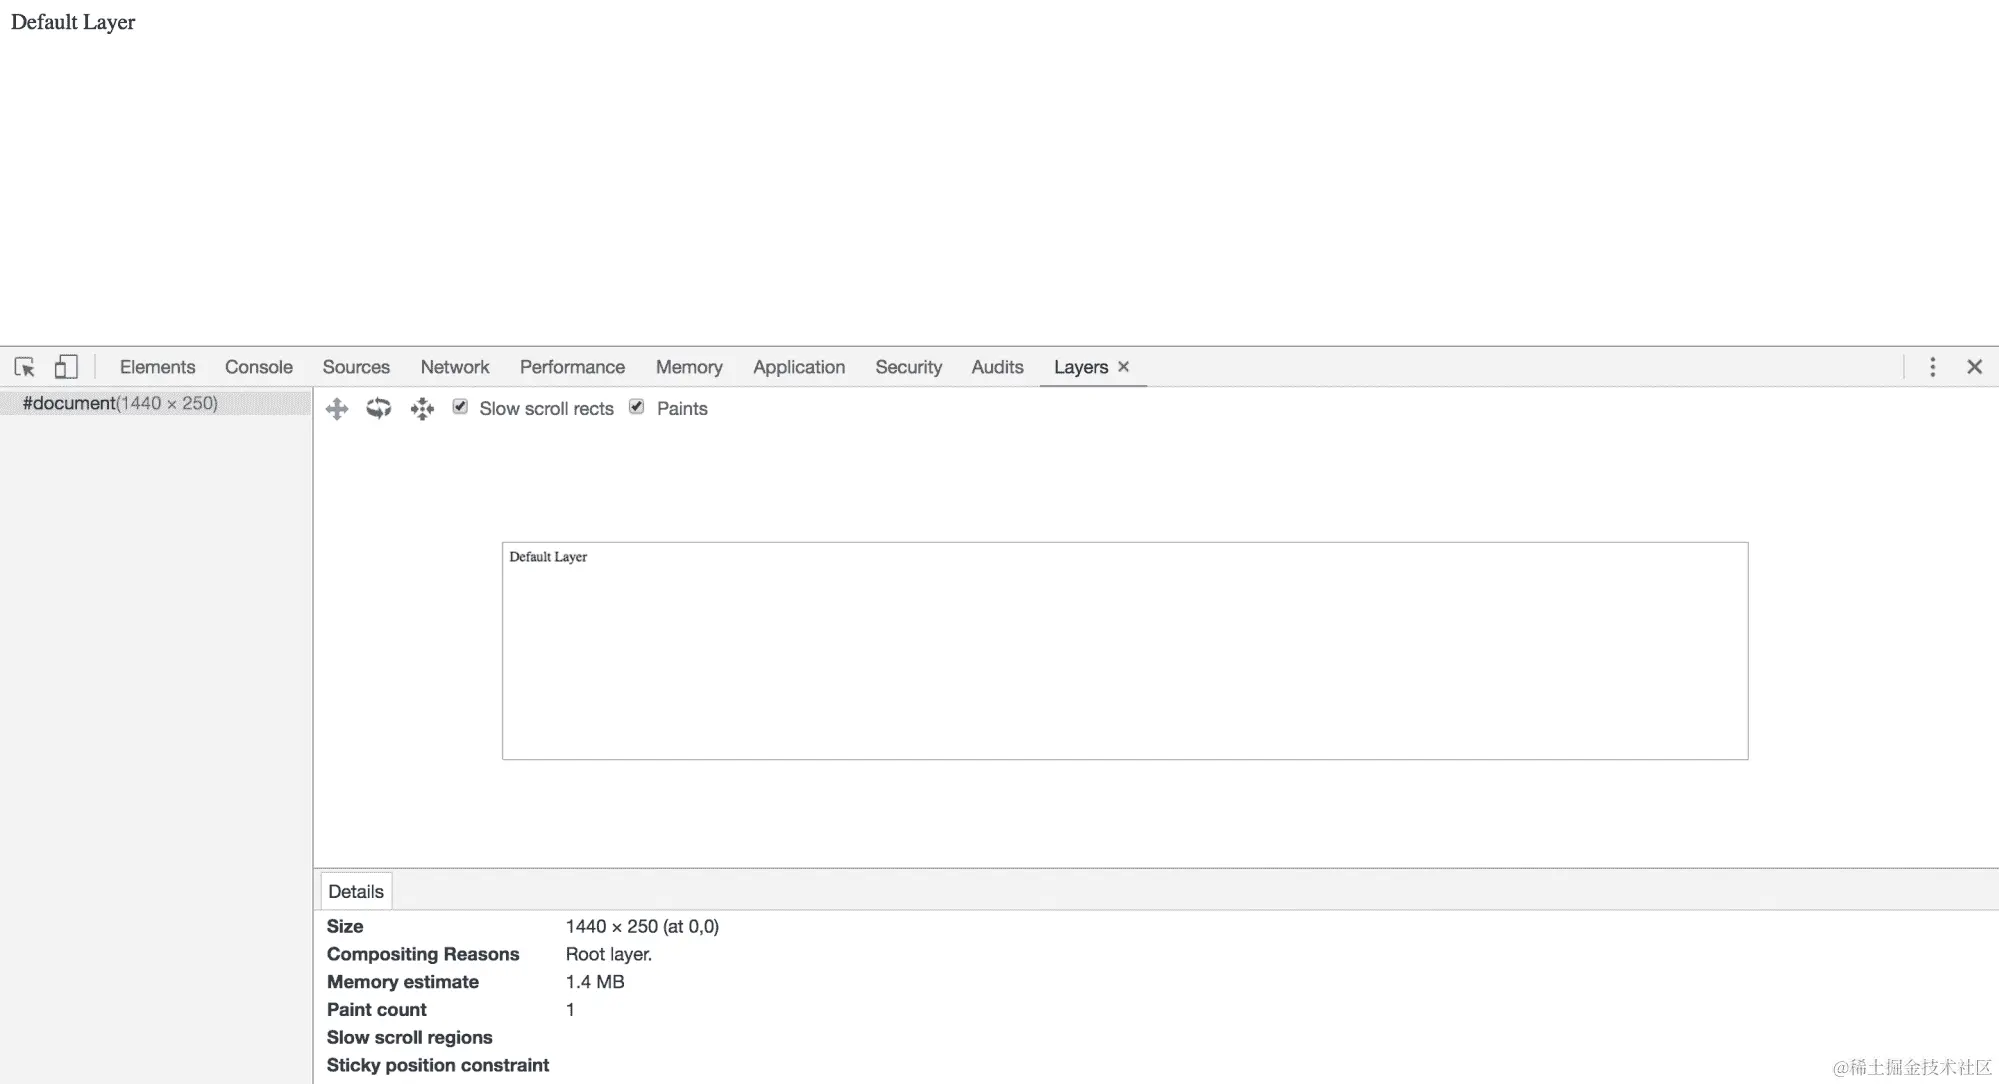Screen dimensions: 1999x1084
Task: Open the Audits tab
Action: (x=997, y=367)
